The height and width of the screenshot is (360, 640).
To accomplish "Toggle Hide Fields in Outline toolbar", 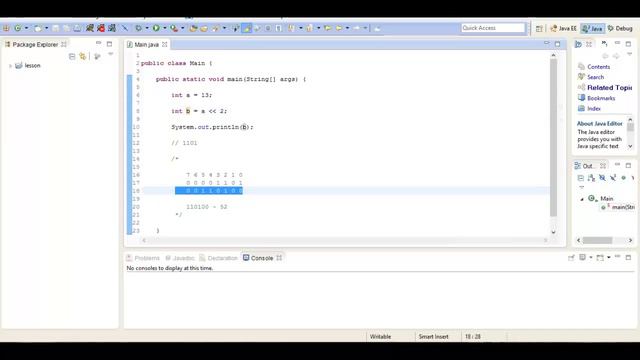I will pyautogui.click(x=602, y=178).
